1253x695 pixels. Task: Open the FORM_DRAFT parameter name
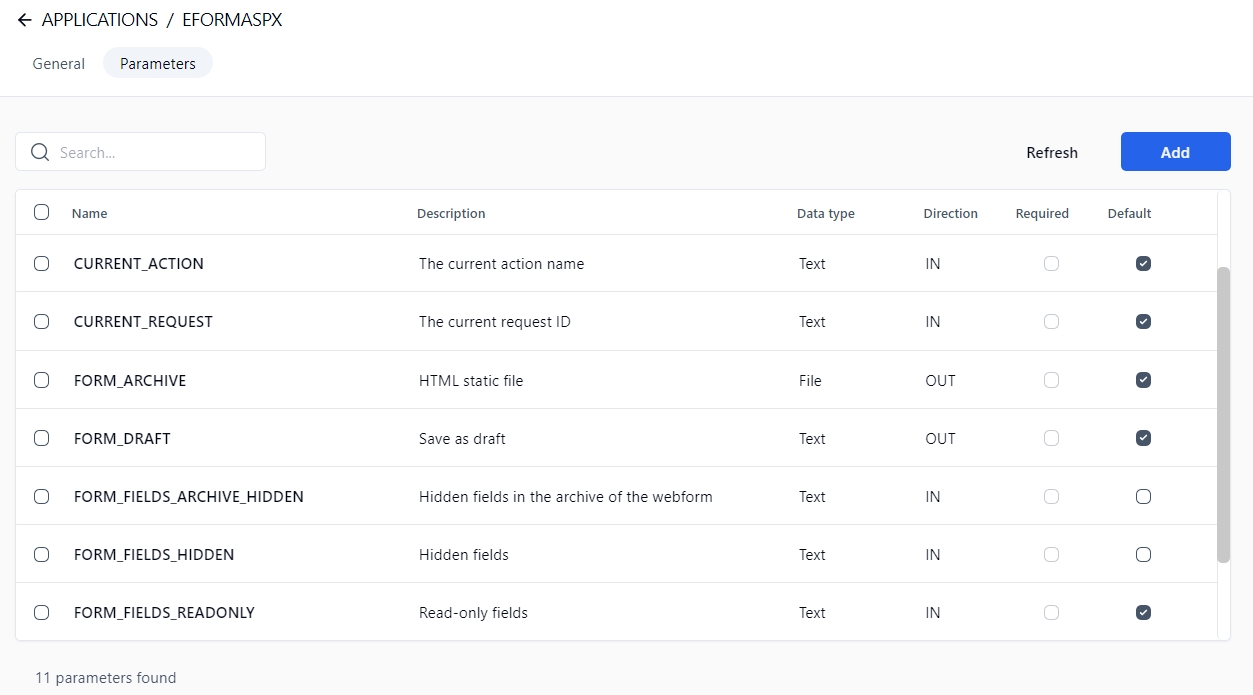coord(122,438)
